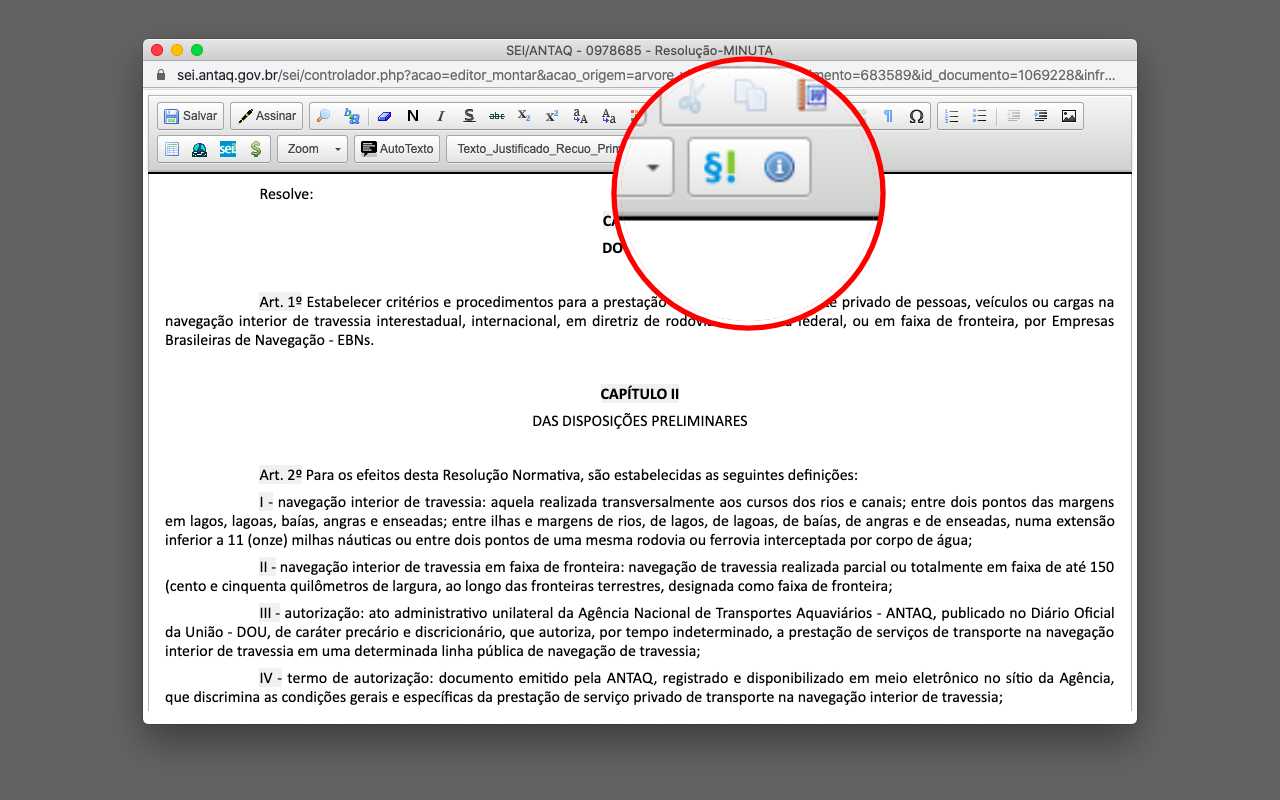
Task: Open the Zoom dropdown
Action: click(313, 149)
